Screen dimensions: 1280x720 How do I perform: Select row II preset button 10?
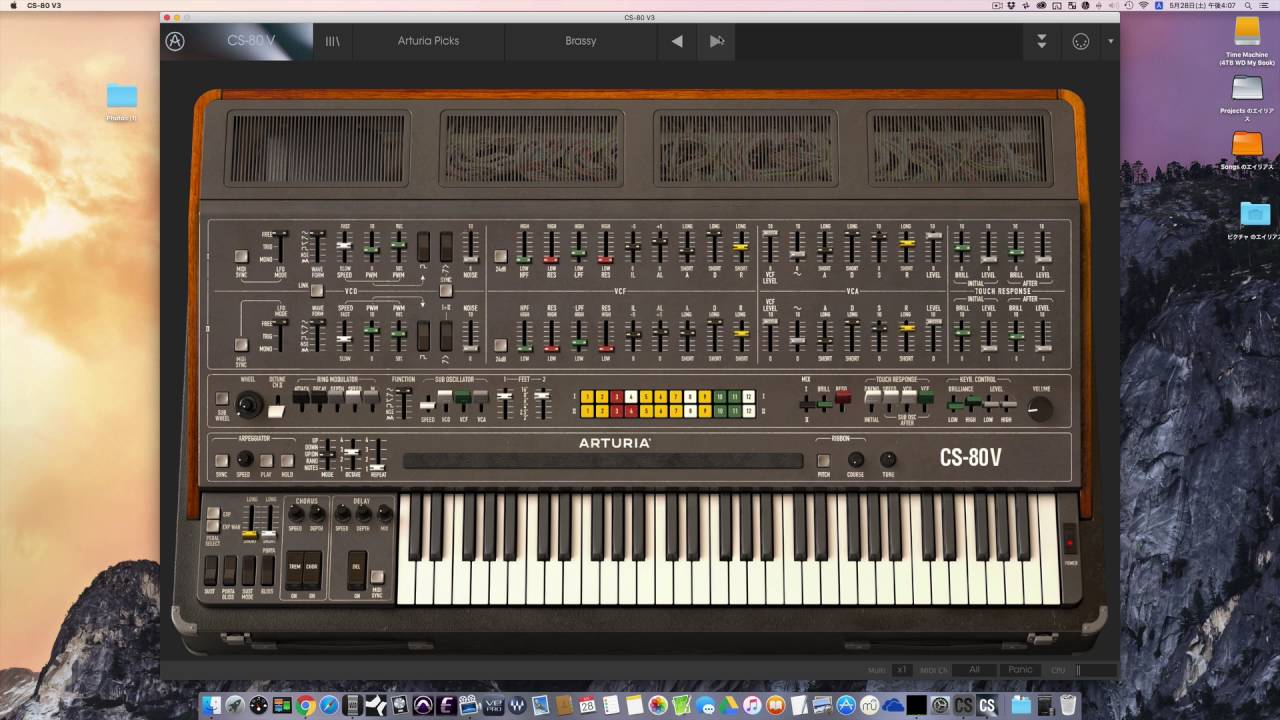tap(719, 410)
